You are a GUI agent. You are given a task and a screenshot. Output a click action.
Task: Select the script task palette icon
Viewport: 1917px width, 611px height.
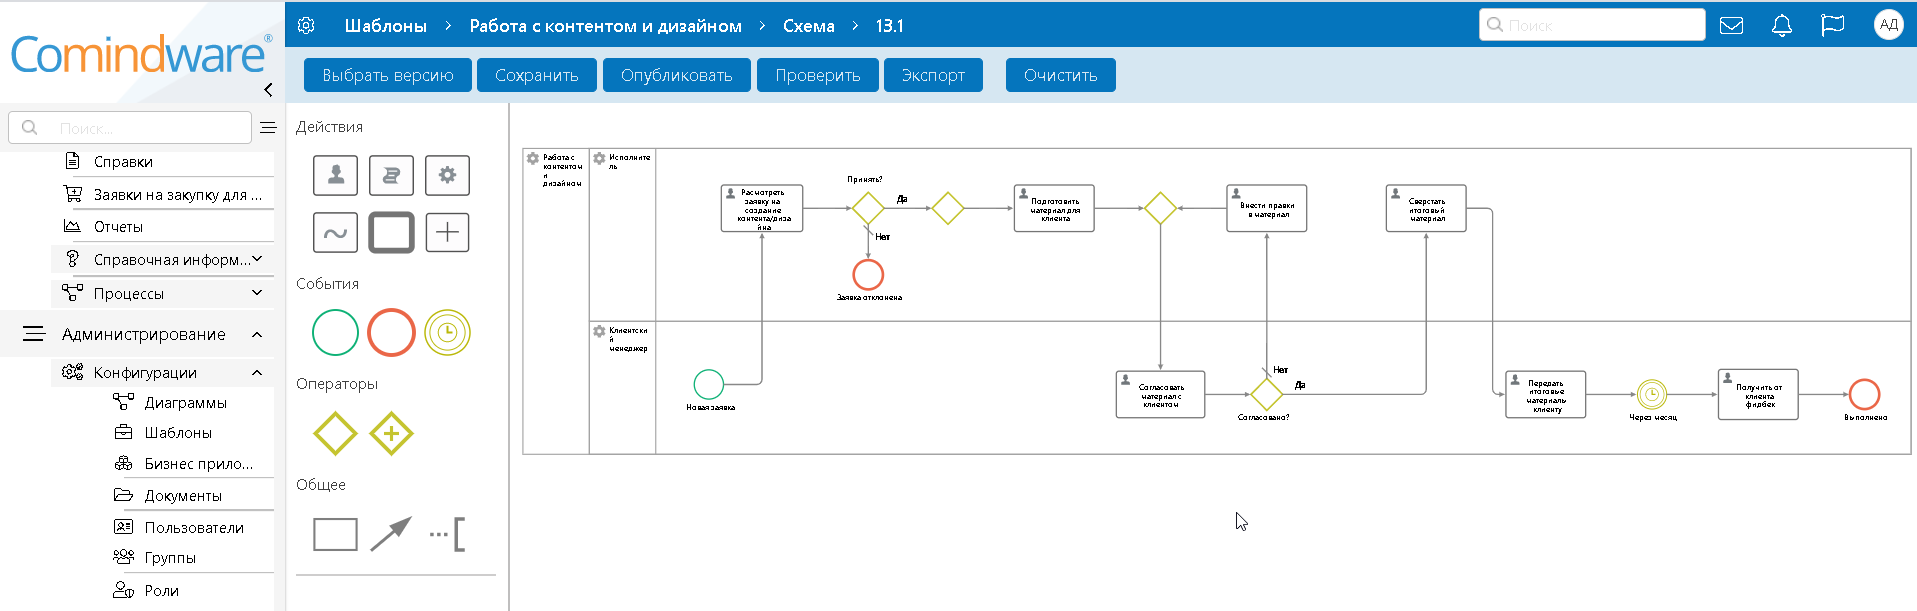tap(391, 176)
